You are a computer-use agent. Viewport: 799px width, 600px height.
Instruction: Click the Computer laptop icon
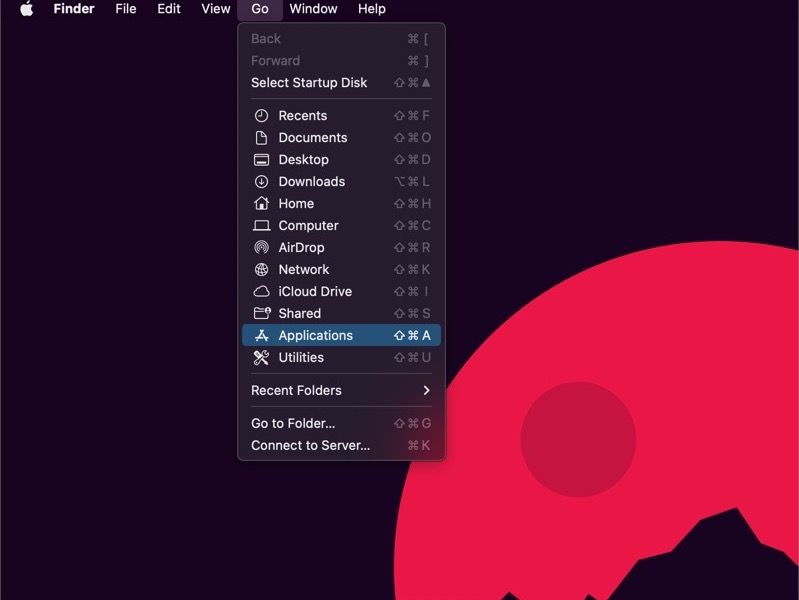point(261,225)
